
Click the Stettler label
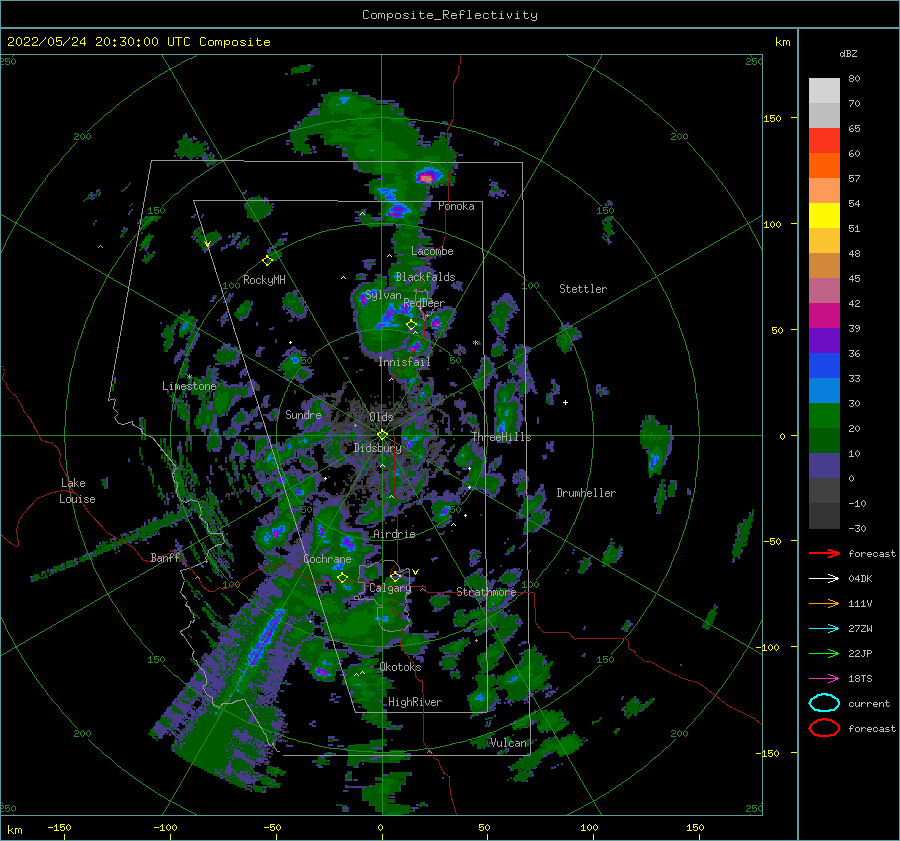[x=583, y=289]
